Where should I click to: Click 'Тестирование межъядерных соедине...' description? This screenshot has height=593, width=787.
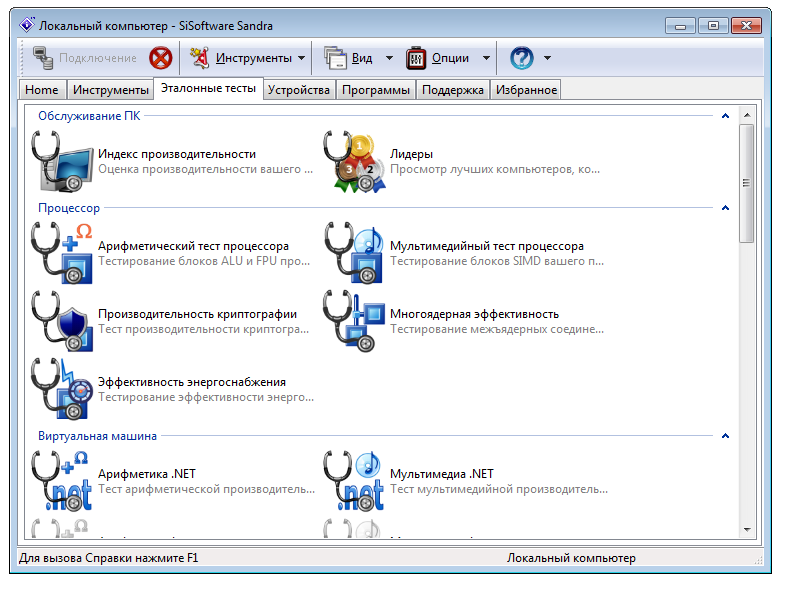[497, 329]
